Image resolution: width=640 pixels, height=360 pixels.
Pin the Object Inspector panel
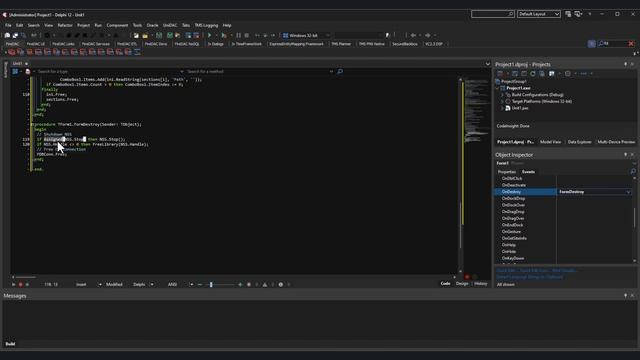pos(625,155)
